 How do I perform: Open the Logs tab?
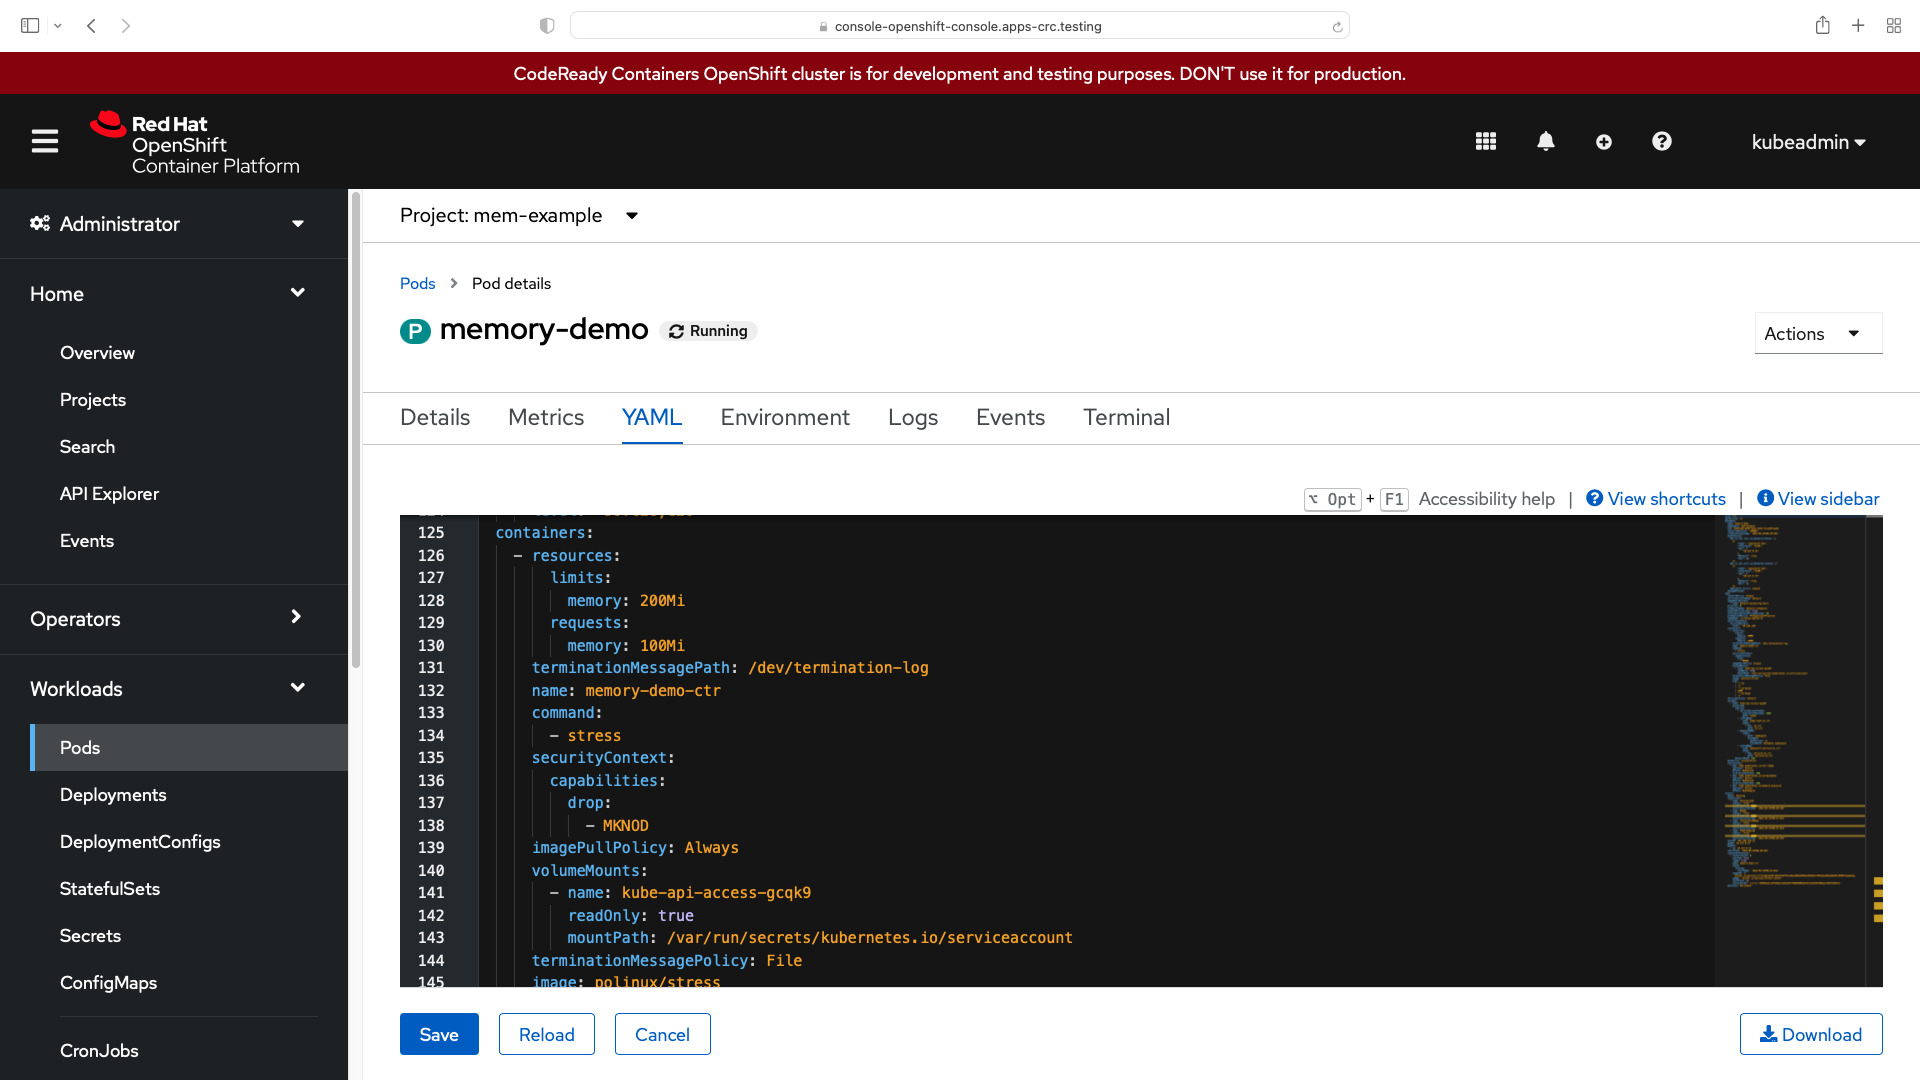coord(913,418)
